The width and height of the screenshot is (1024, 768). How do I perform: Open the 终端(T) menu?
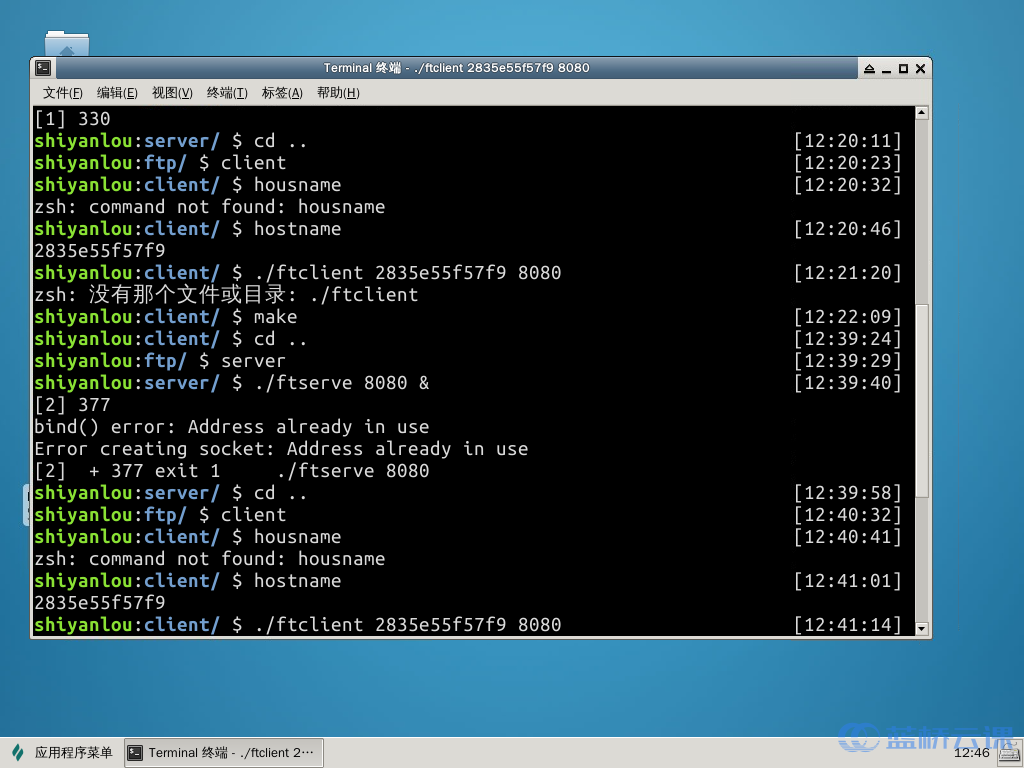(227, 93)
